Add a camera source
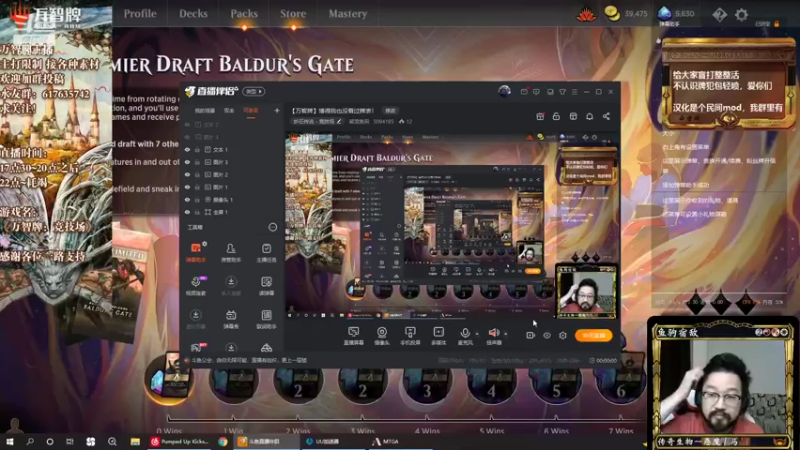The image size is (800, 450). 382,336
